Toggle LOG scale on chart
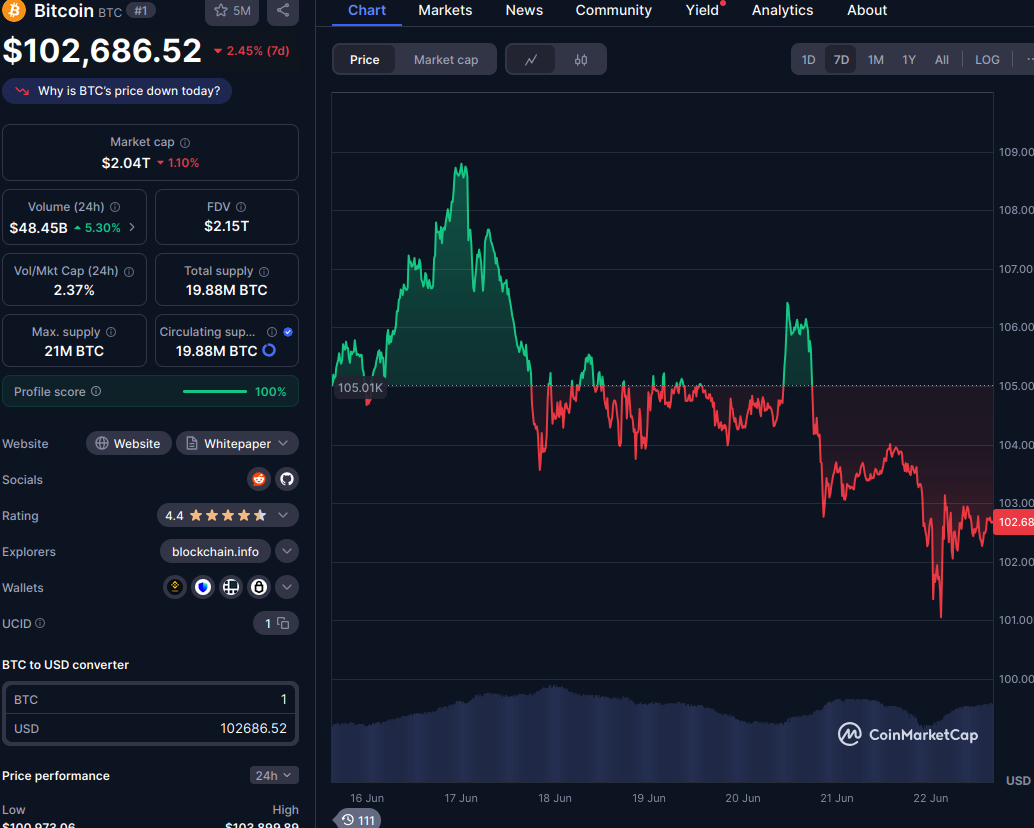 [987, 60]
